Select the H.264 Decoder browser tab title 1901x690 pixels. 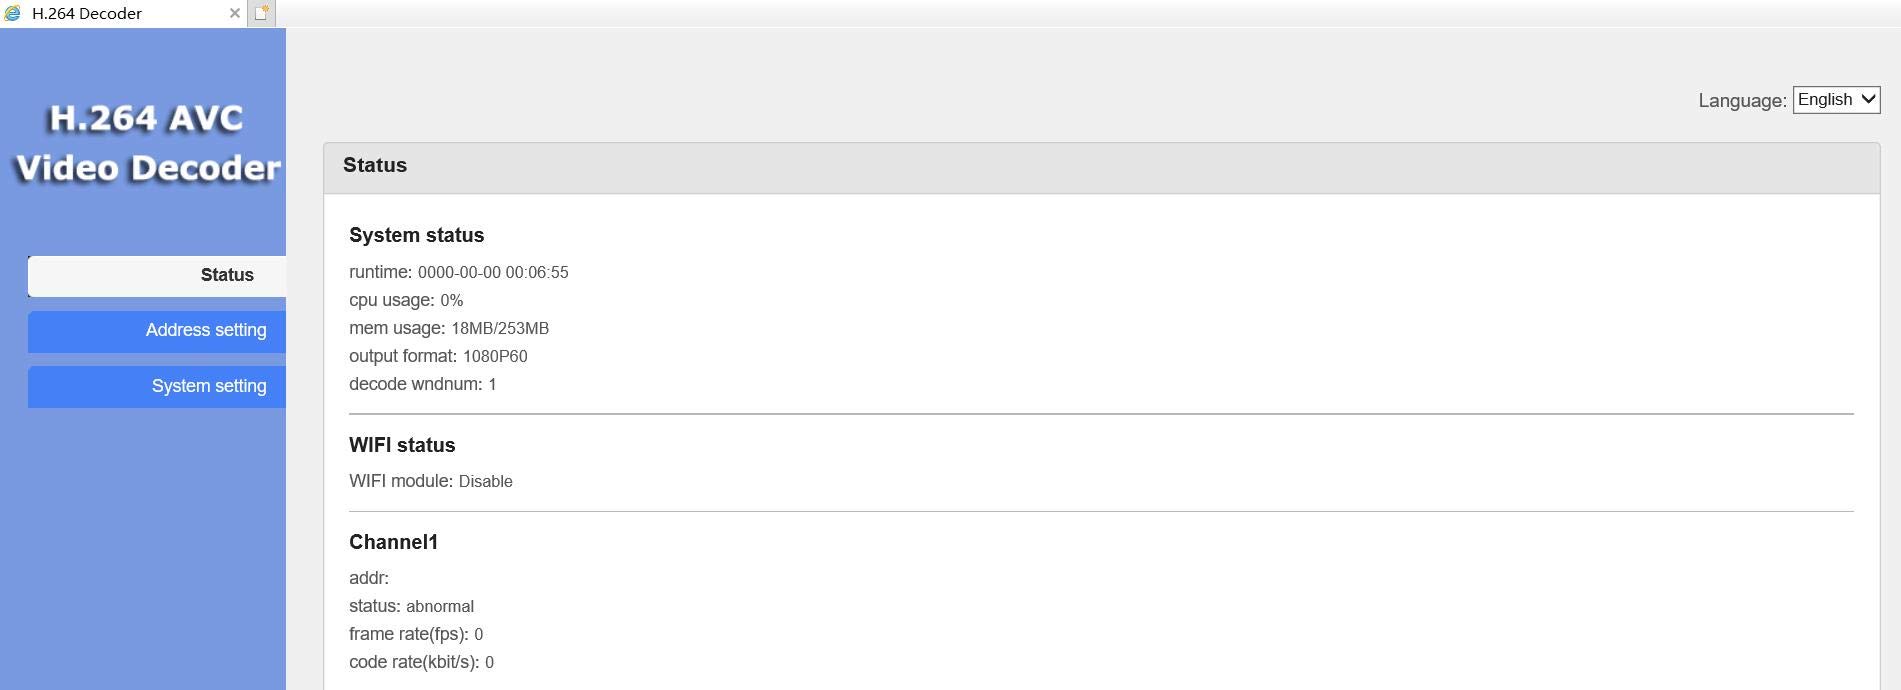tap(87, 13)
